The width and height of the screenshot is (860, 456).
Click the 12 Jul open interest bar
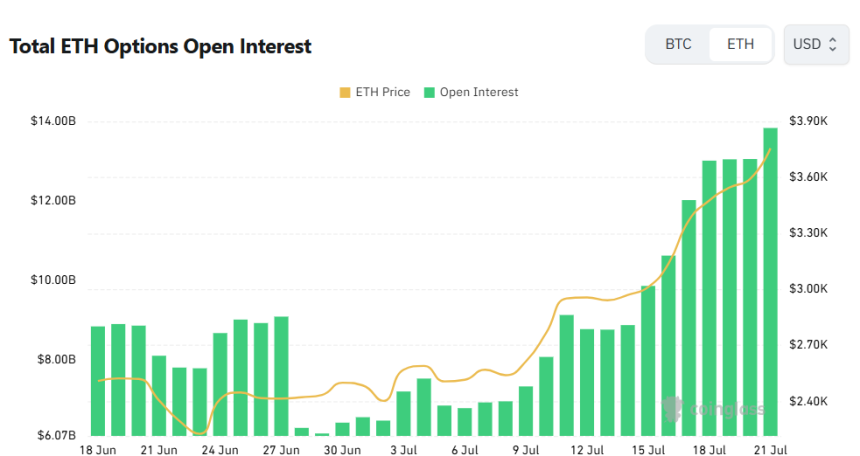coord(587,382)
